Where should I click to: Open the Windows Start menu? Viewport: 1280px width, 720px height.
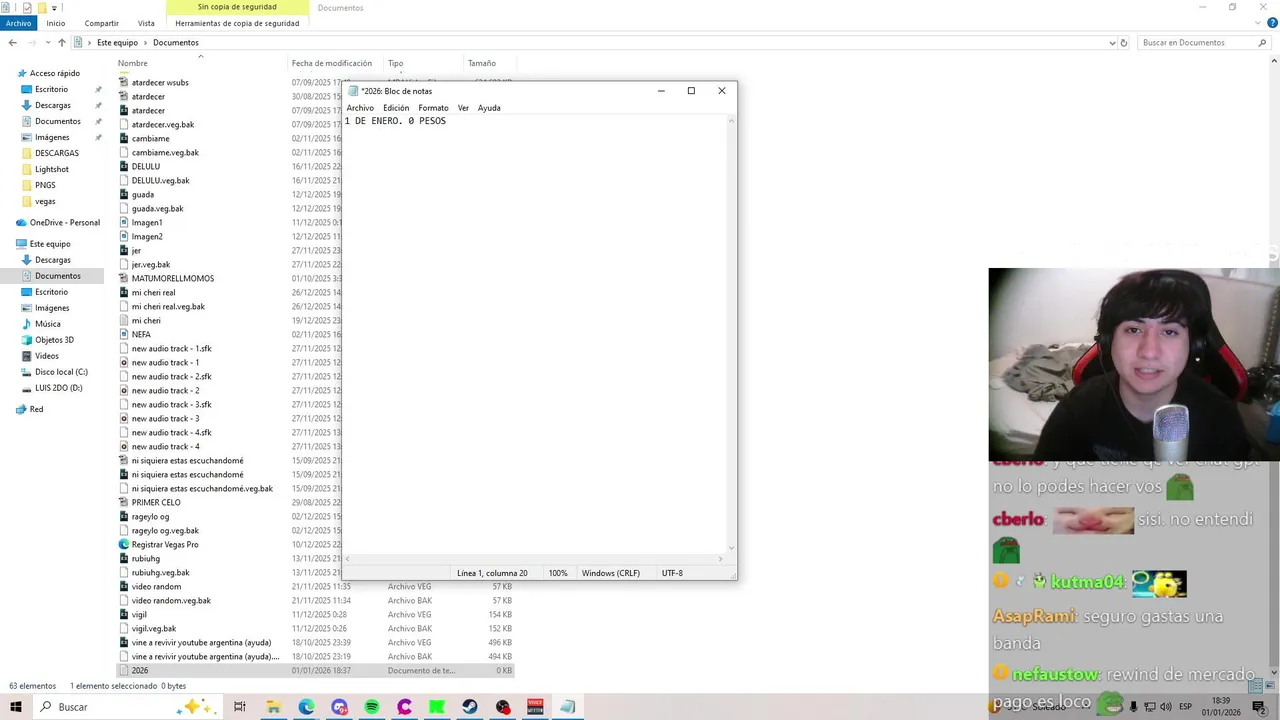coord(15,707)
